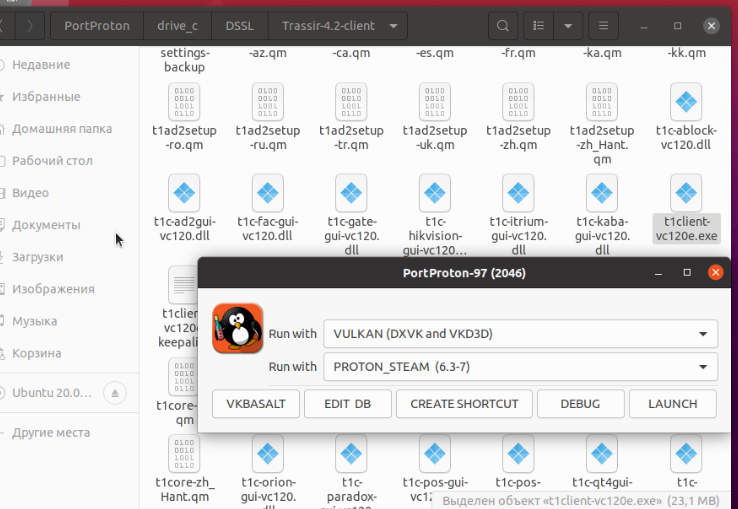Open the search icon in file manager
Image resolution: width=738 pixels, height=509 pixels.
pyautogui.click(x=503, y=25)
